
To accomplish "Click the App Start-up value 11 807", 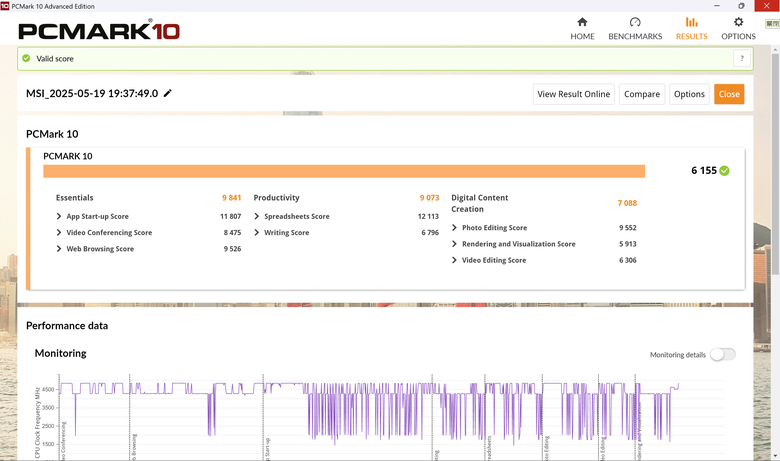I will (230, 216).
